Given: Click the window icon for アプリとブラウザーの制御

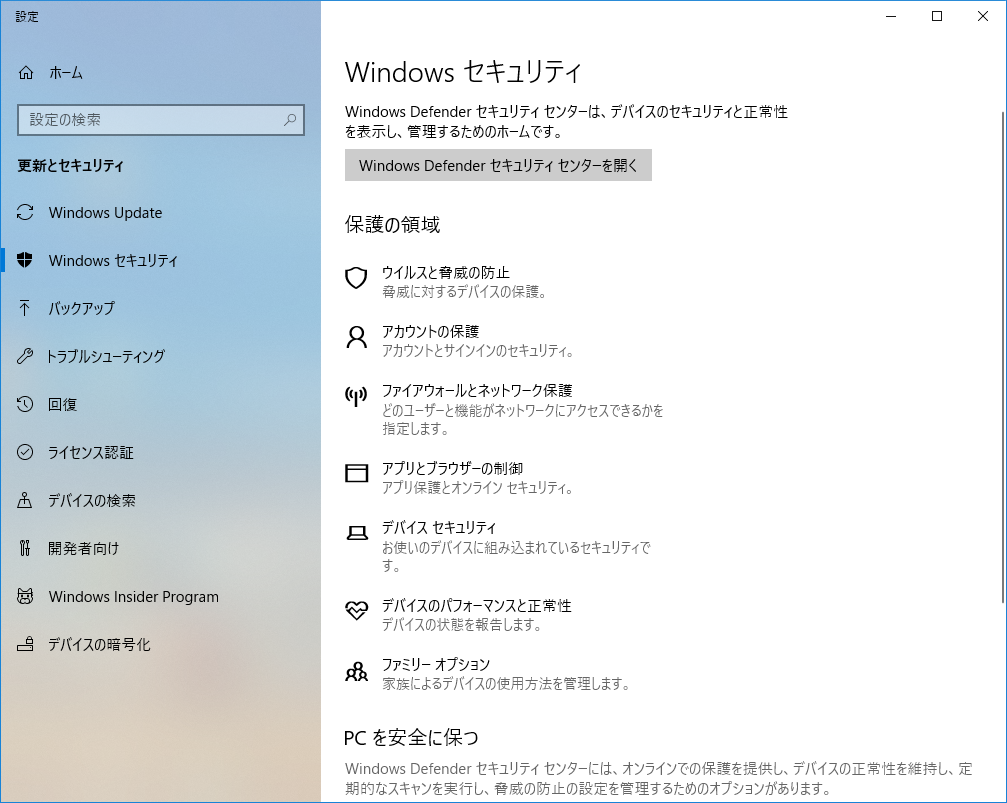Looking at the screenshot, I should click(x=356, y=473).
